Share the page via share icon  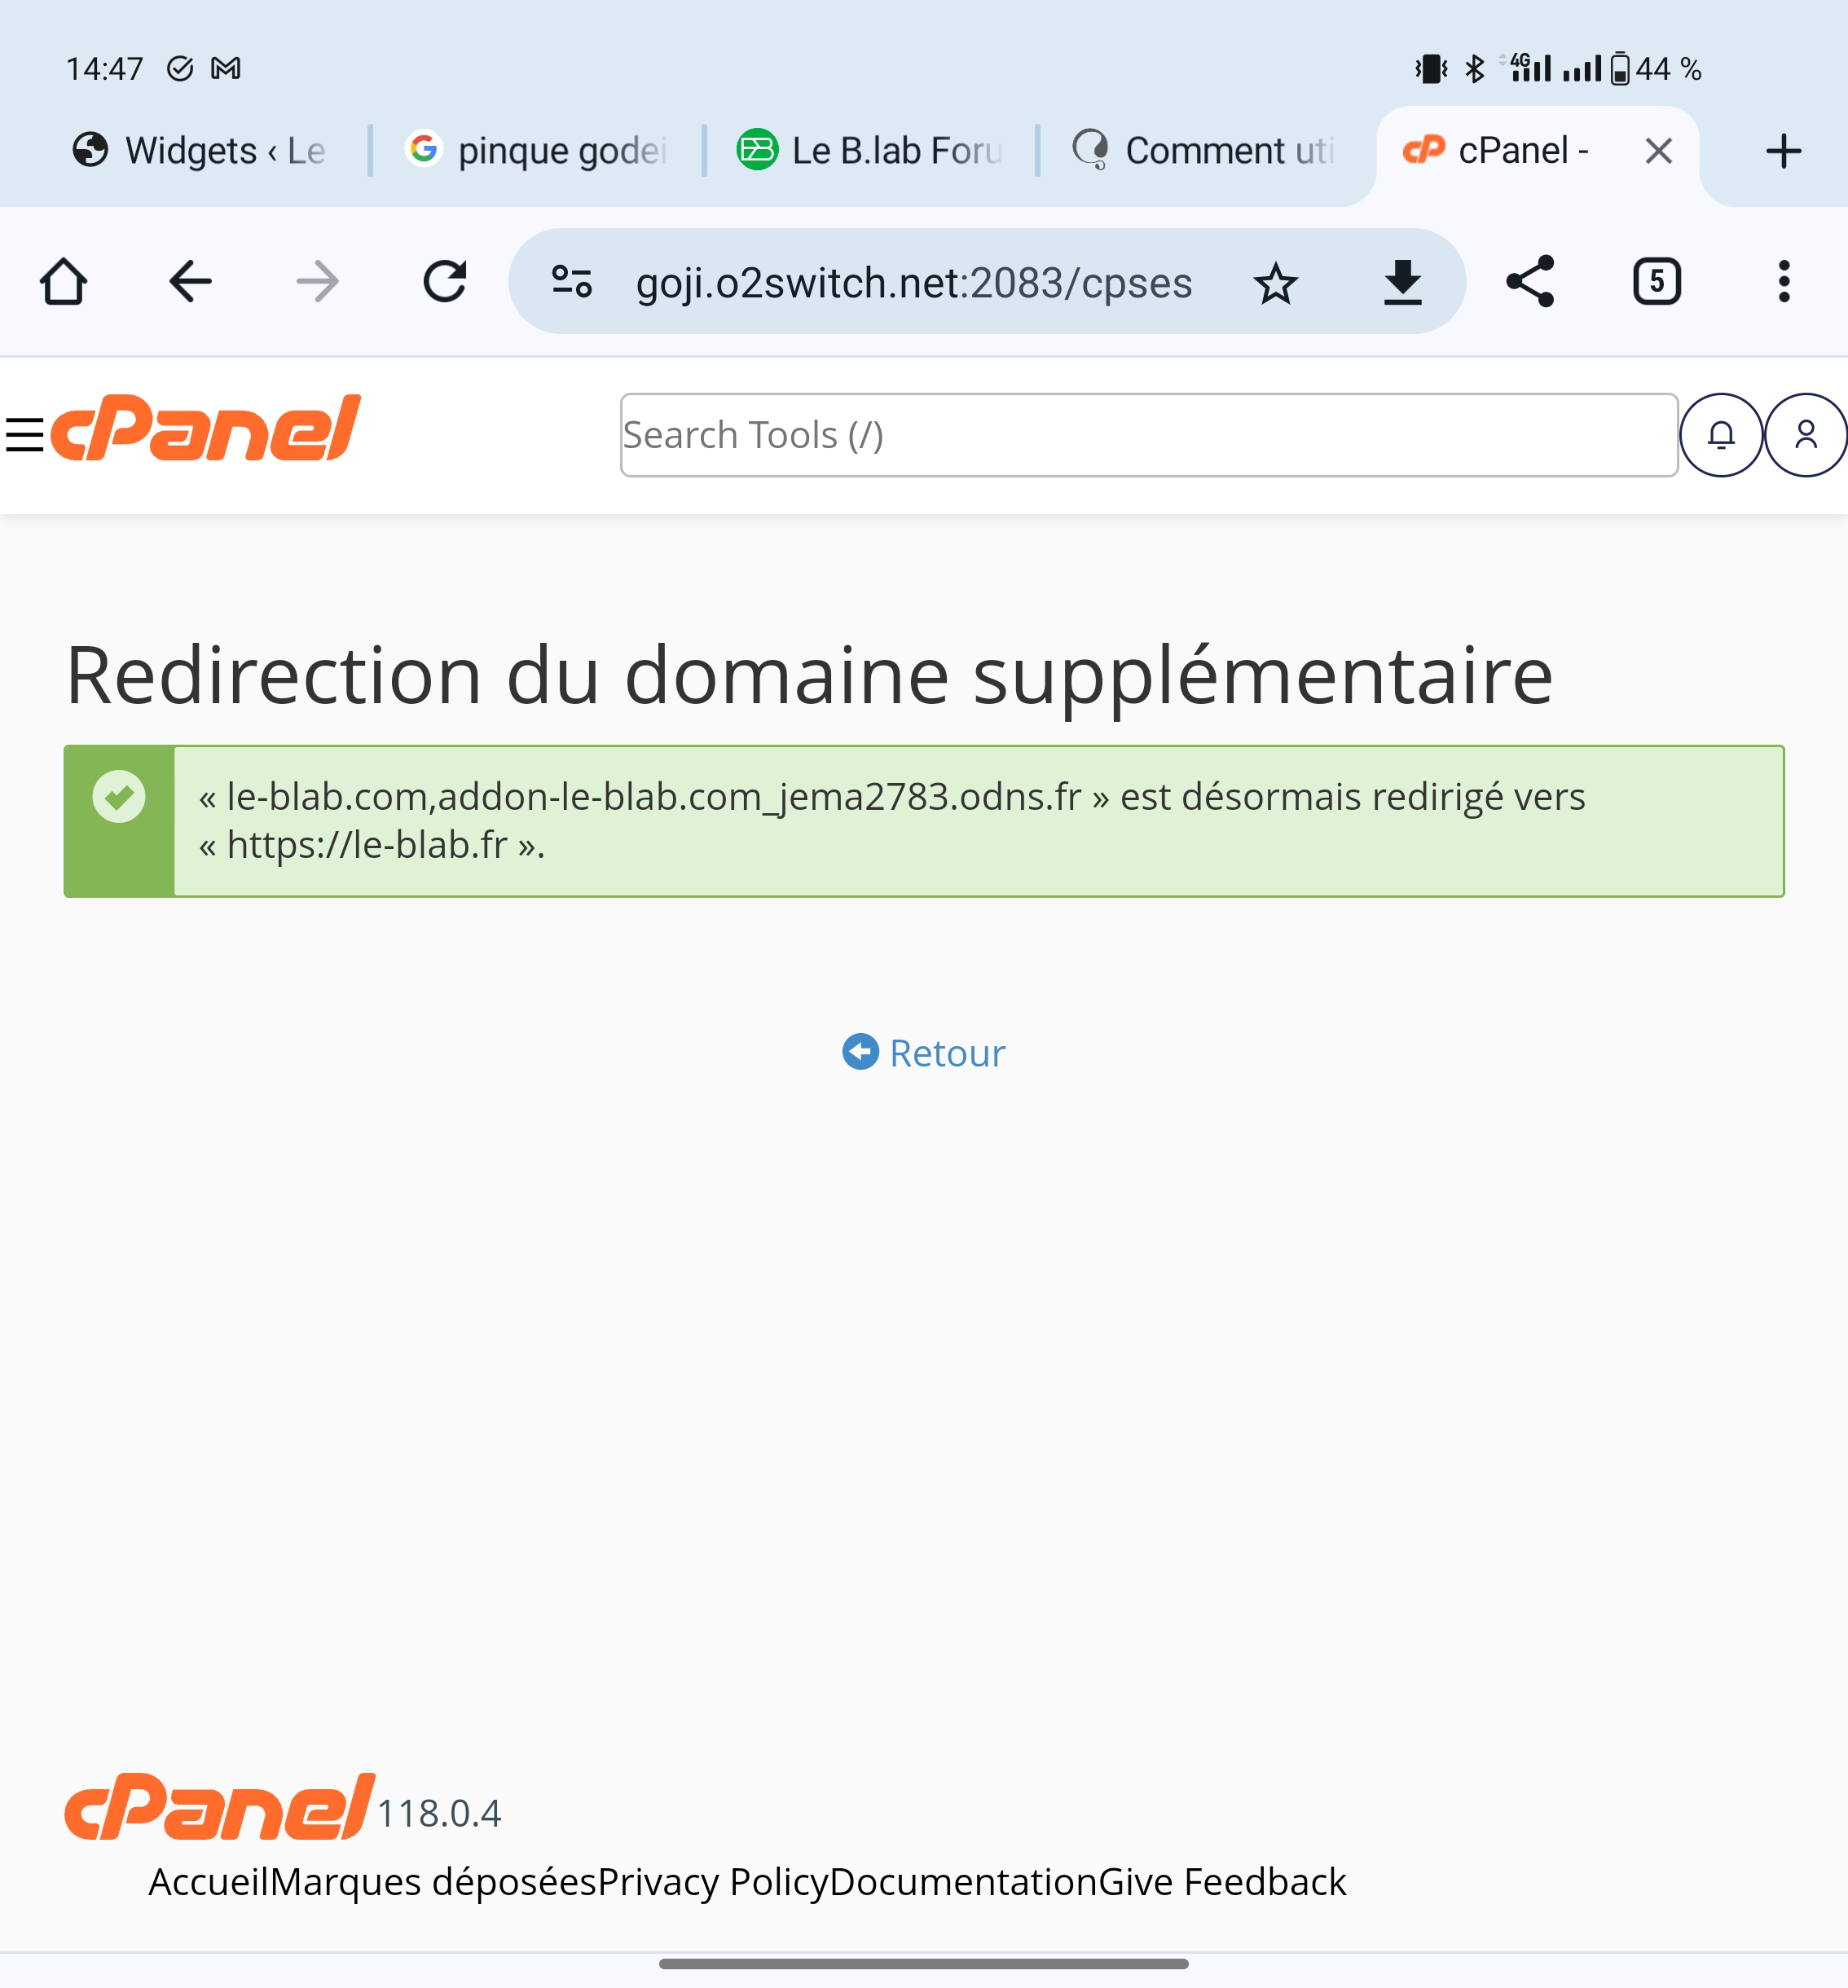pyautogui.click(x=1530, y=282)
